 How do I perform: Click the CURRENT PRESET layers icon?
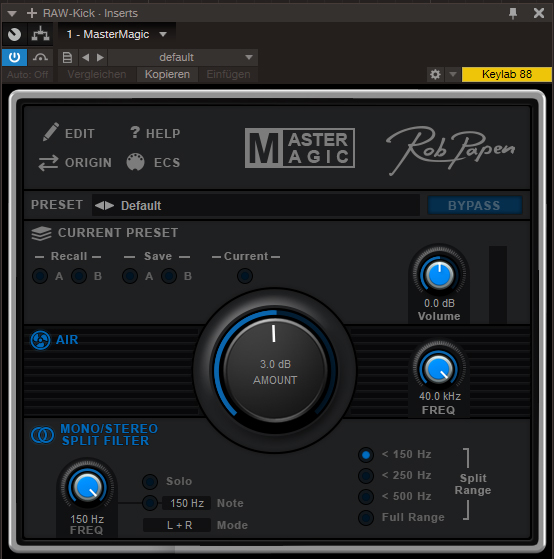point(41,234)
